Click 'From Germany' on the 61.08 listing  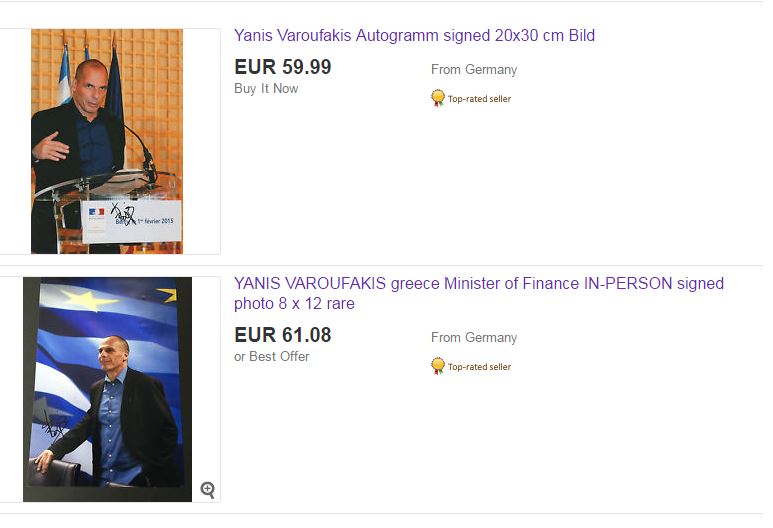474,338
